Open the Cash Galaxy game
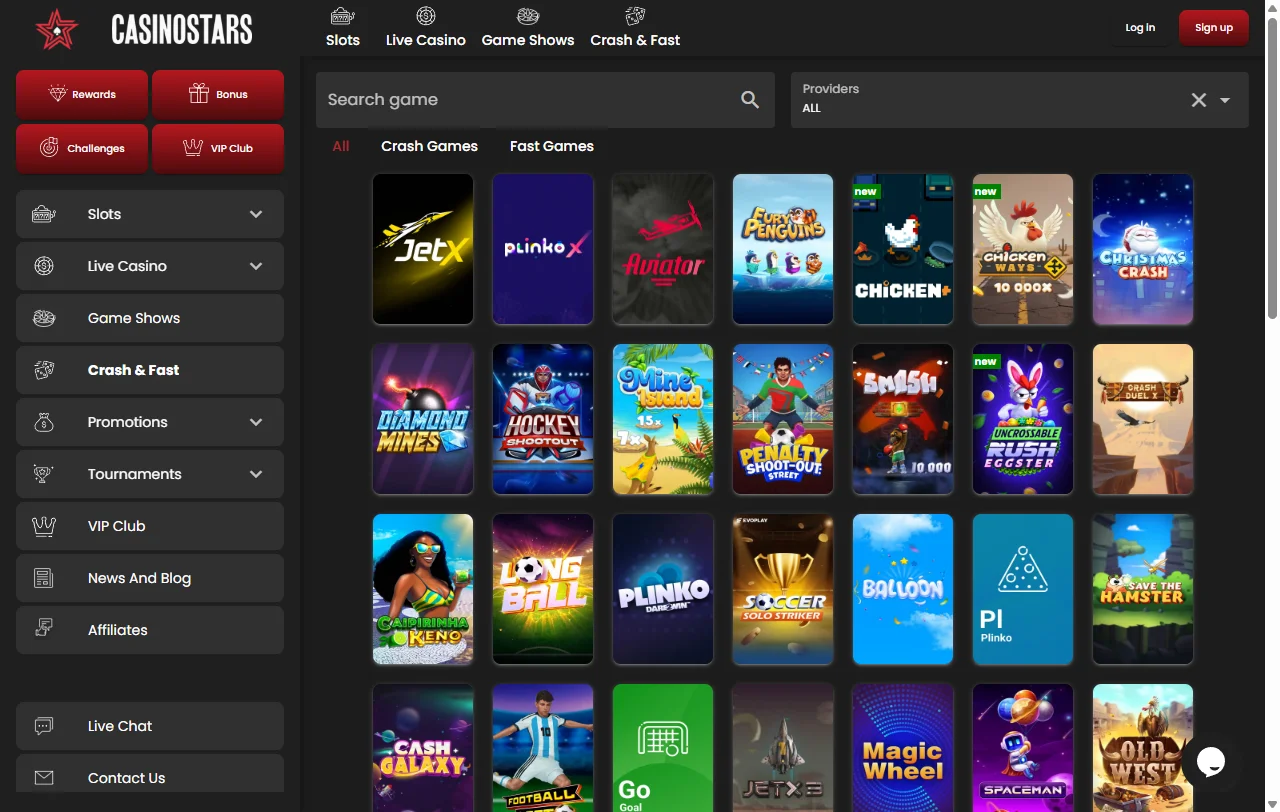This screenshot has width=1280, height=812. tap(423, 748)
